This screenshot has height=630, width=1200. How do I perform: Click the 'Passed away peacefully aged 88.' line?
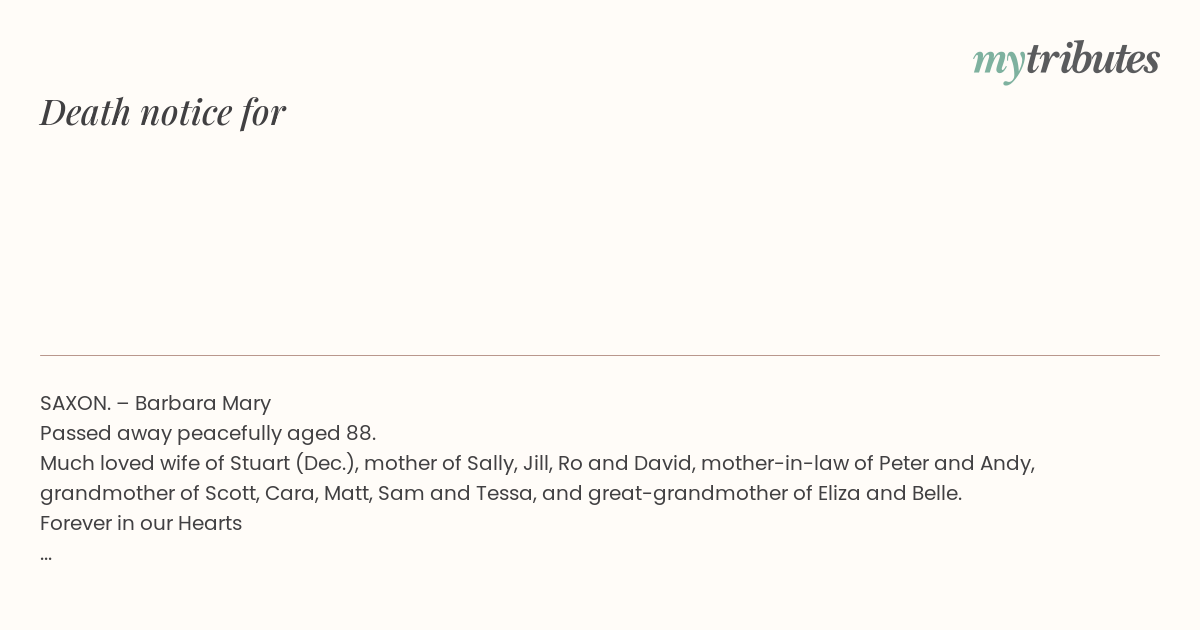(208, 433)
